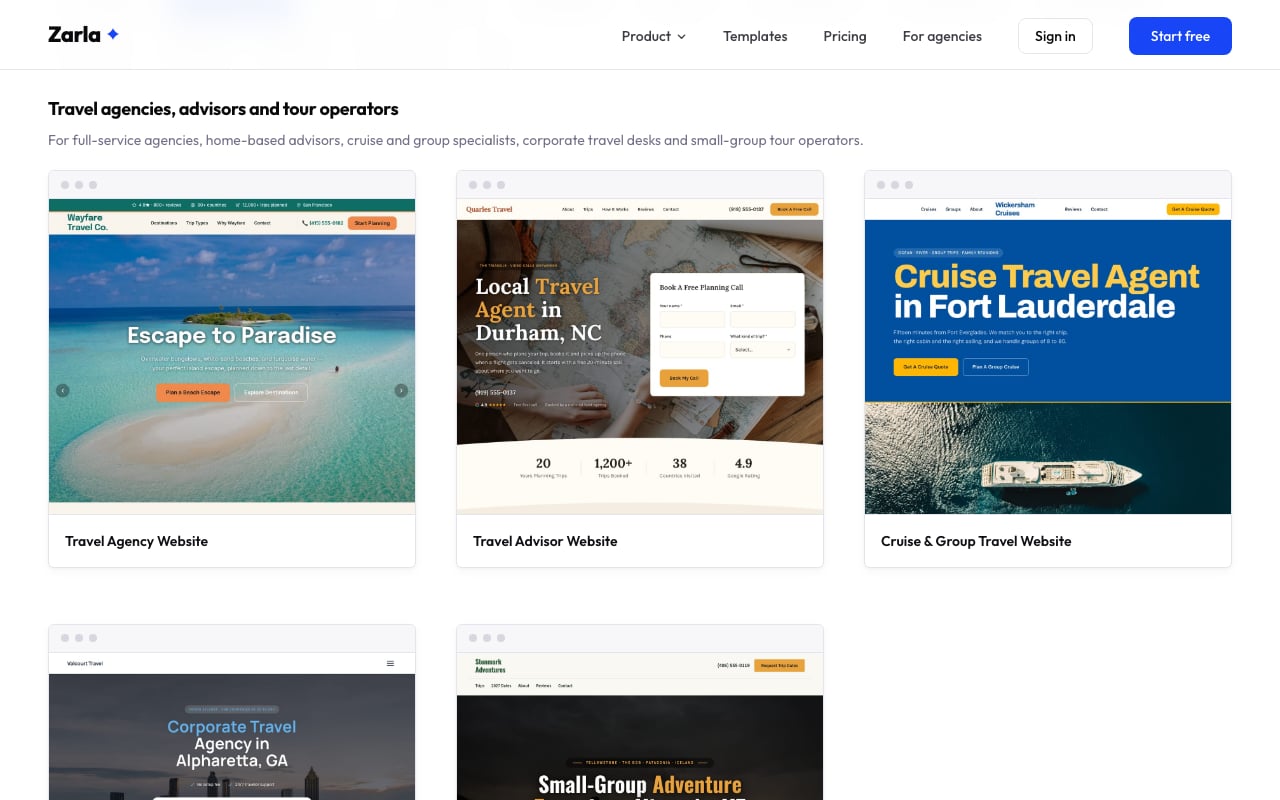Click the Cruise & Group Travel Website title
Screen dimensions: 1280x800
point(976,541)
